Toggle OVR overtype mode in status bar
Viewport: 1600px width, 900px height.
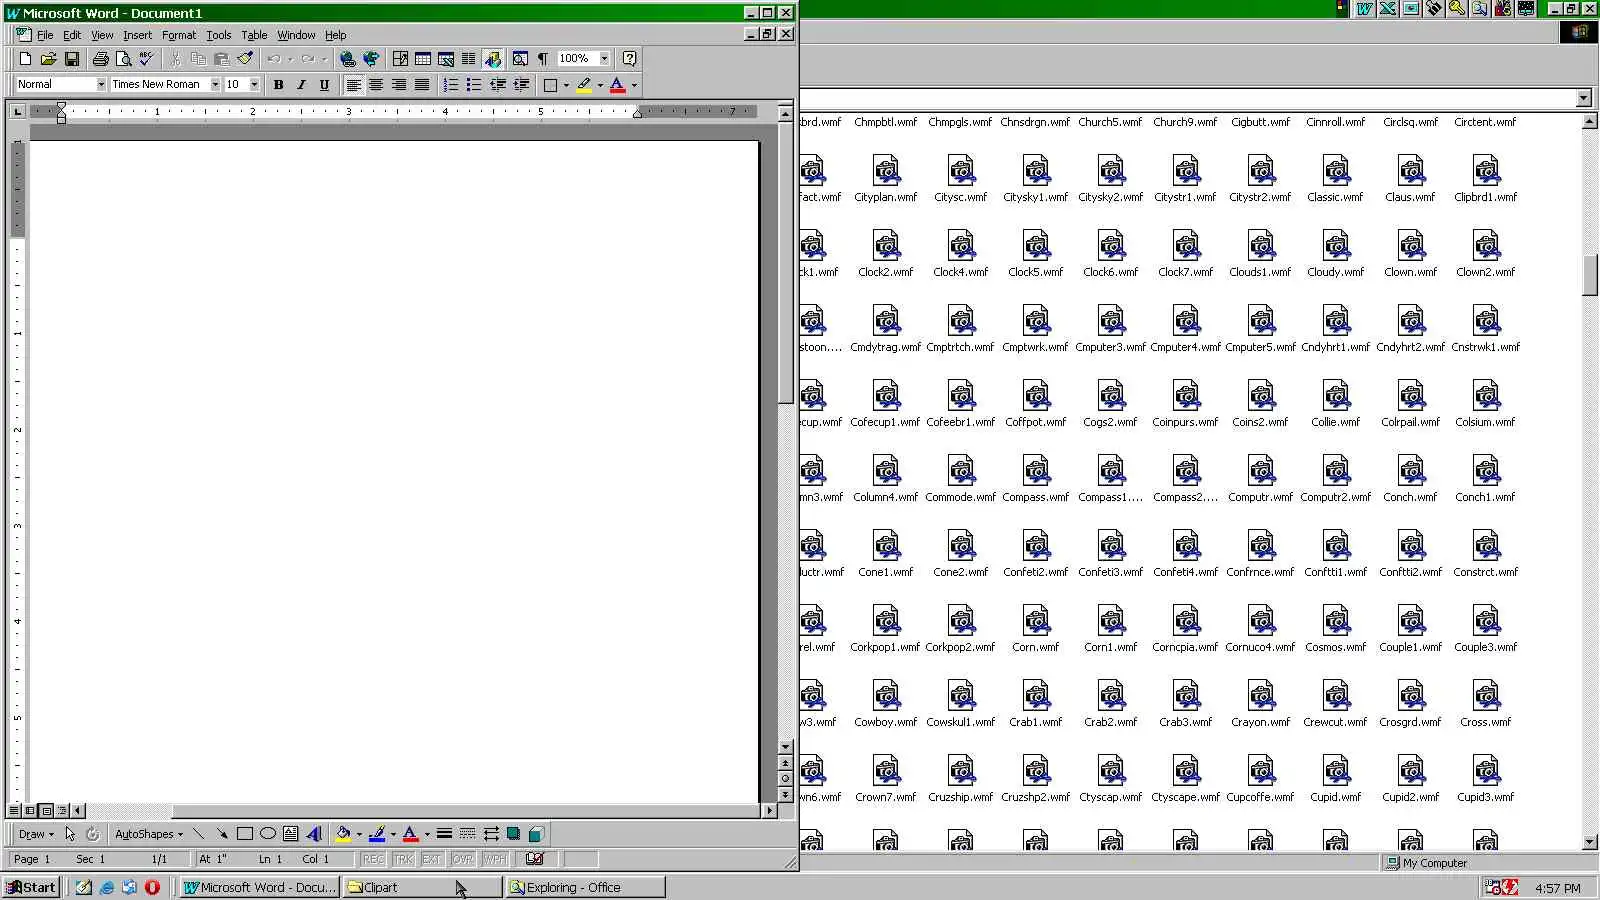pos(462,859)
